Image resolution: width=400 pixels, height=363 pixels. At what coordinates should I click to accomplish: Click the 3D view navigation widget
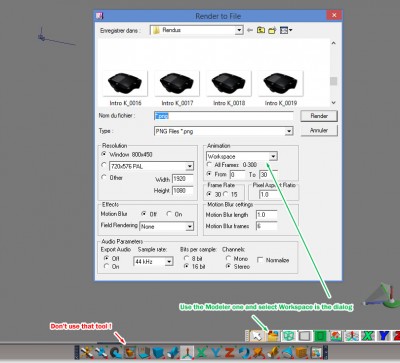point(381,295)
